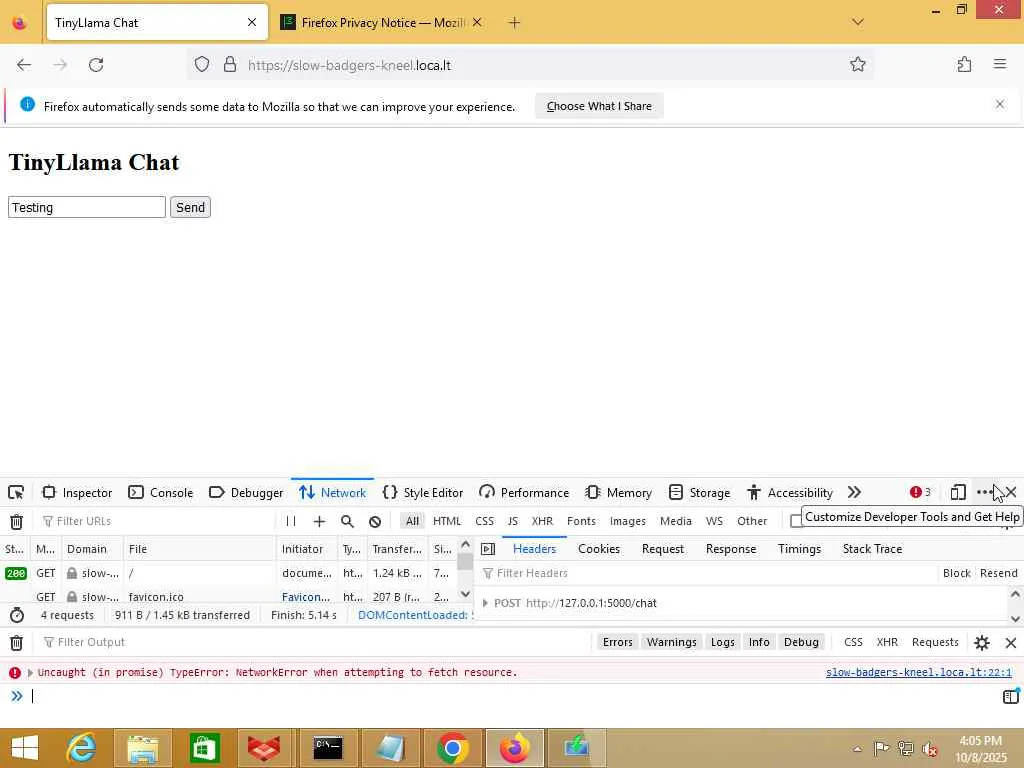Image resolution: width=1024 pixels, height=768 pixels.
Task: Filter requests by WS
Action: (x=714, y=521)
